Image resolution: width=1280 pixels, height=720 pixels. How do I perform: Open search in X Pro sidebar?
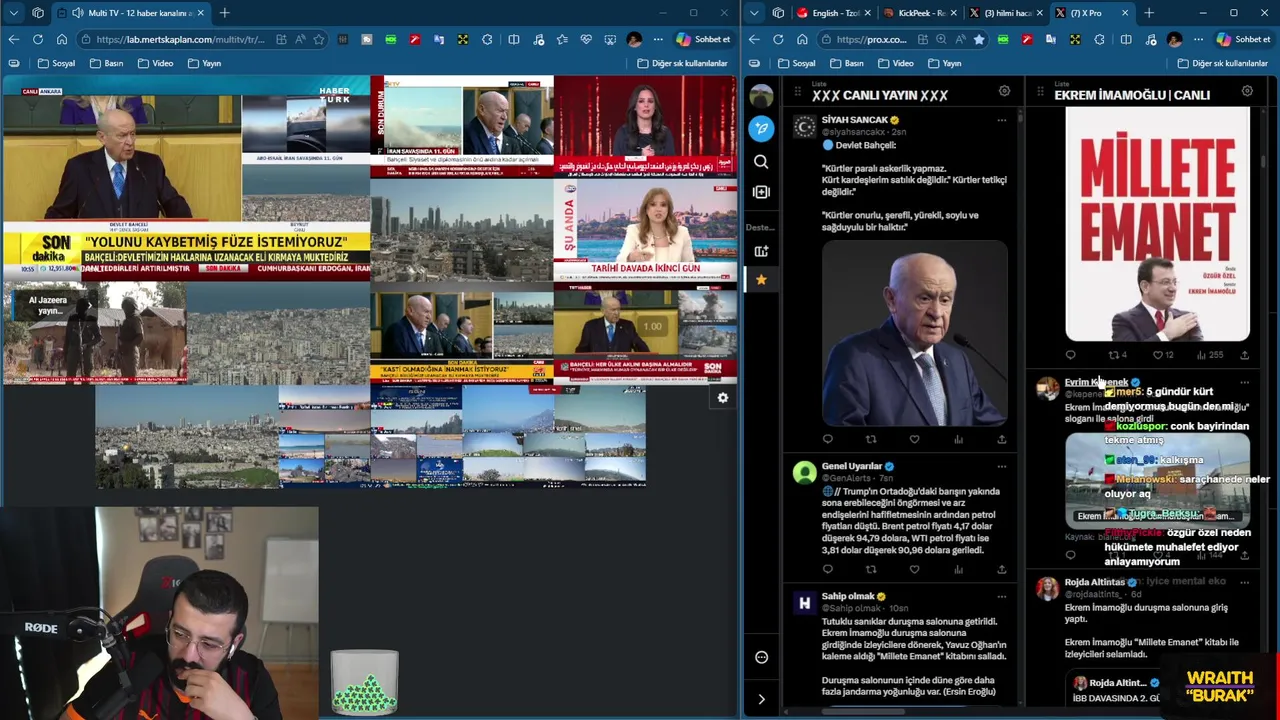(x=761, y=161)
